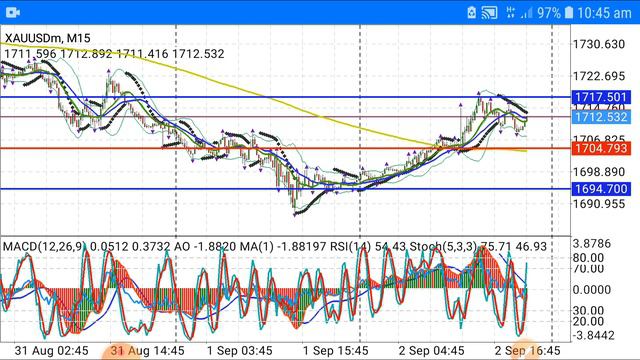The height and width of the screenshot is (360, 640).
Task: Select the XAUUSDm, M15 chart title
Action: (48, 38)
